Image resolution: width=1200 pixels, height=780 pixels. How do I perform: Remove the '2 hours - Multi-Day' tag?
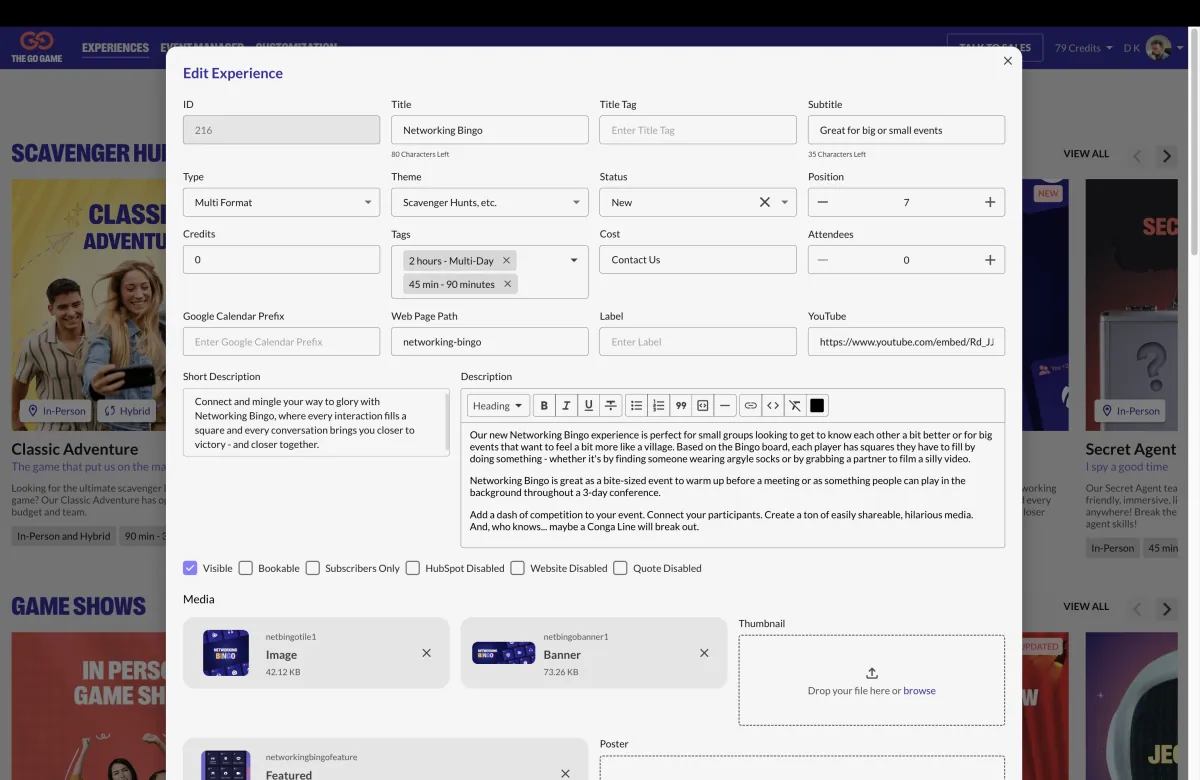click(x=506, y=260)
